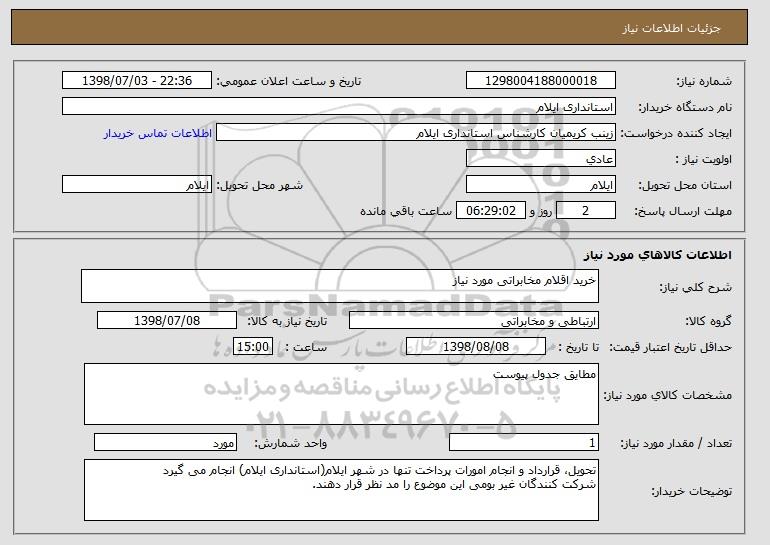
Task: Click the time field 15:00
Action: click(253, 347)
